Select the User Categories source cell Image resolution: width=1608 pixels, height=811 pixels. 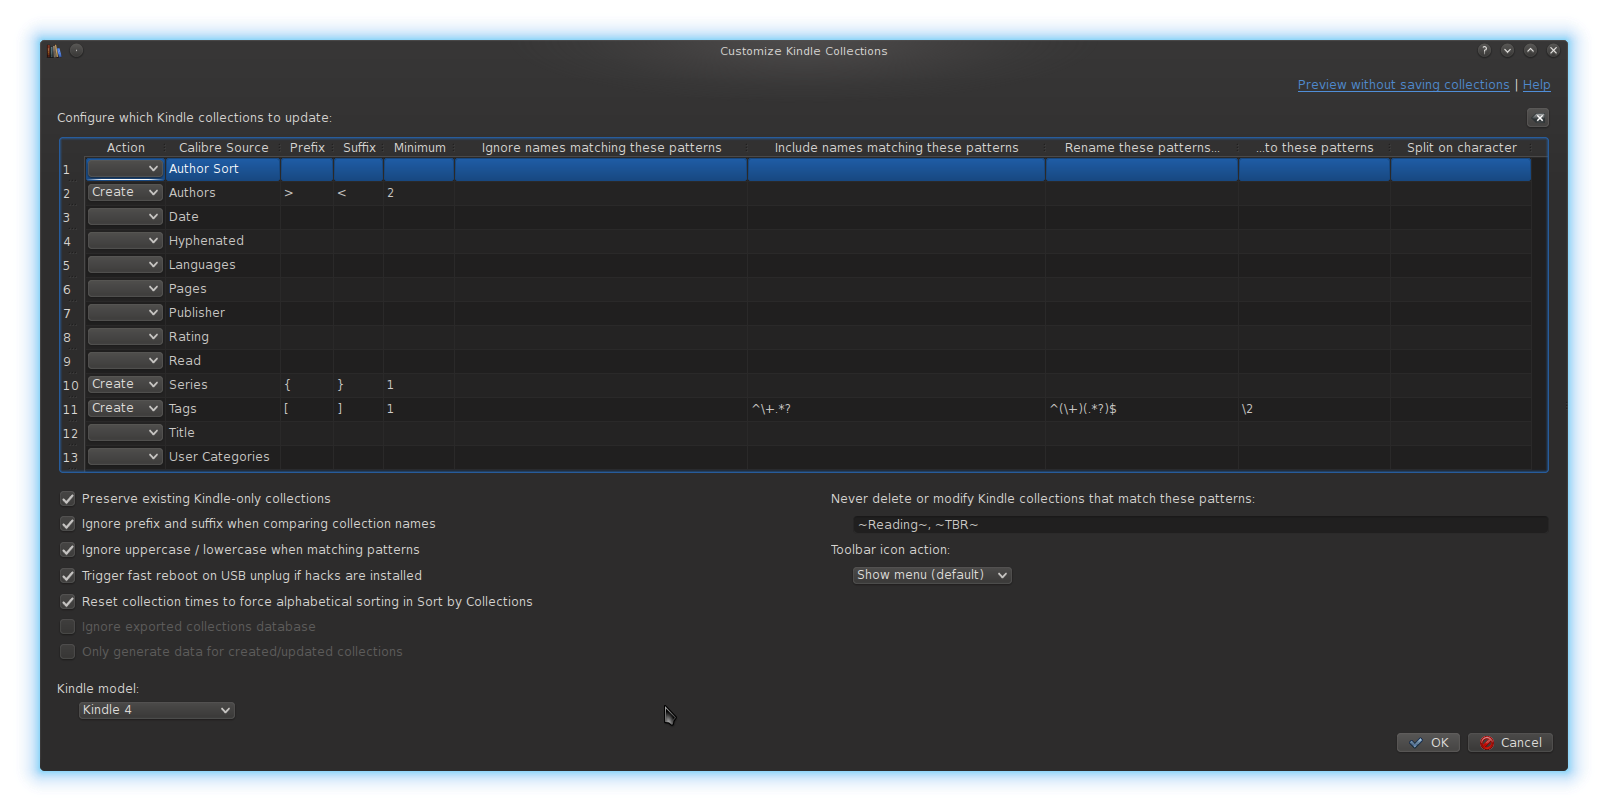pyautogui.click(x=223, y=457)
